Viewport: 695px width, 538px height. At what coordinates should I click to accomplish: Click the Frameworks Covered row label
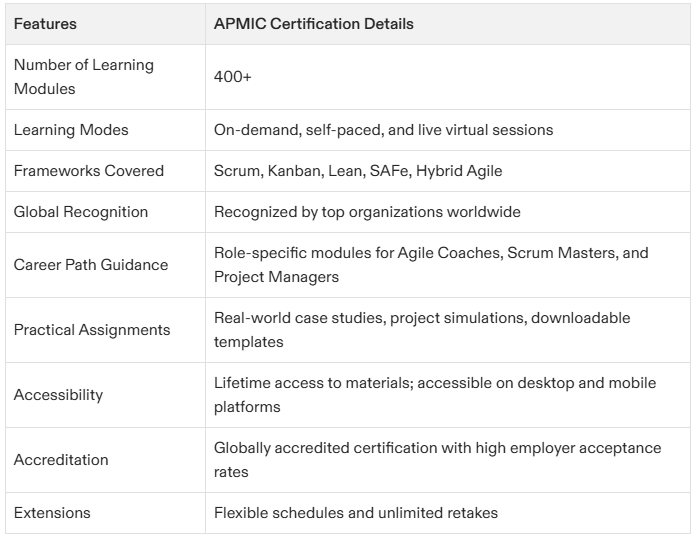point(89,171)
